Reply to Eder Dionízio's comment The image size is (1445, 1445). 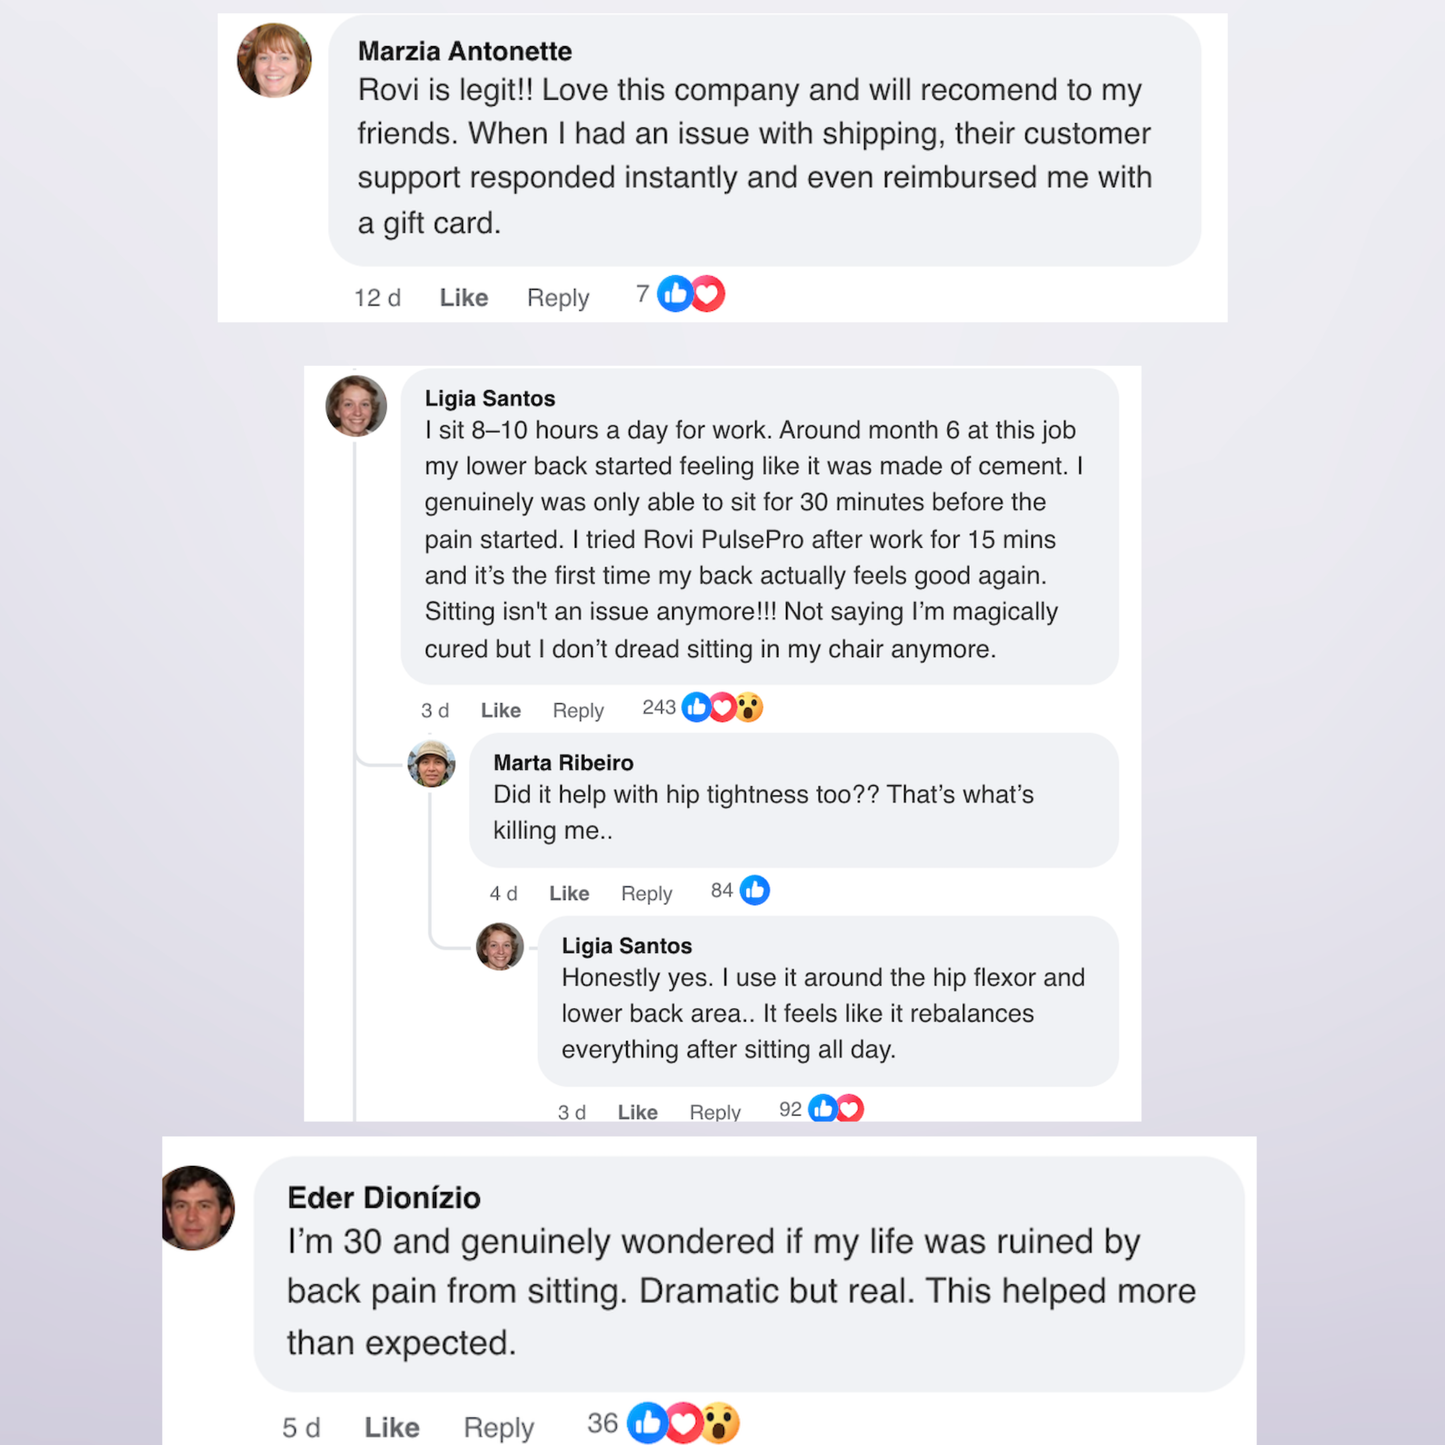pos(499,1427)
